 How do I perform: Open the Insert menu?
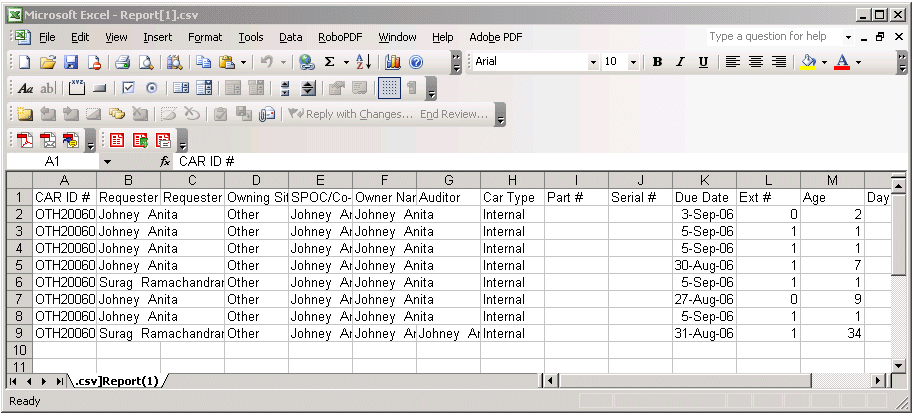coord(158,37)
